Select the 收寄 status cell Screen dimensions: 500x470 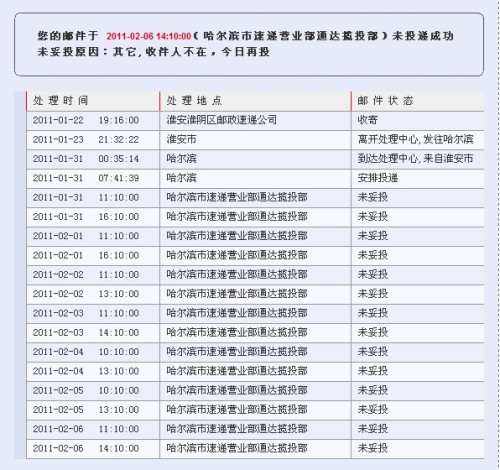pos(367,120)
